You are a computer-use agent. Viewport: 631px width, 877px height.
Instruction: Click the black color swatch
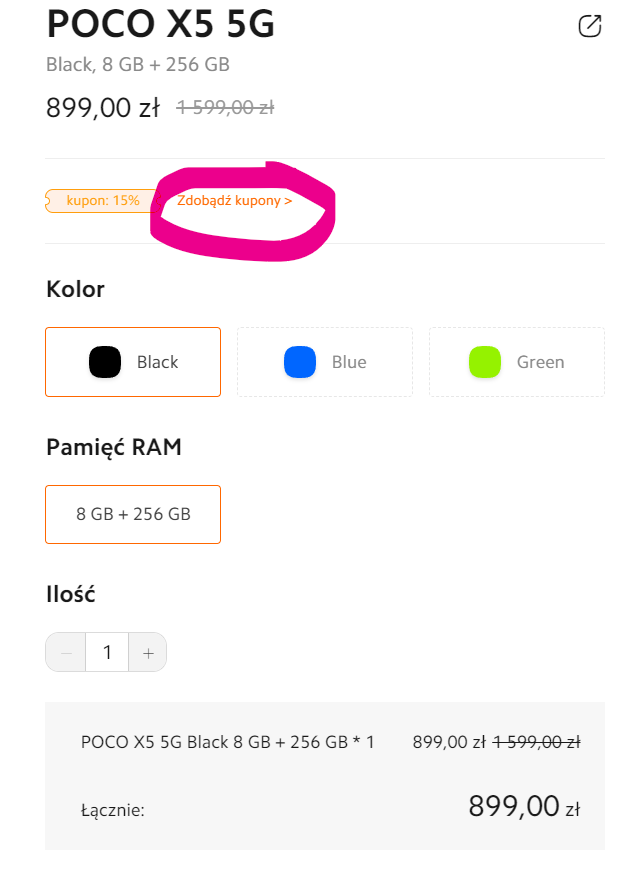(x=105, y=362)
